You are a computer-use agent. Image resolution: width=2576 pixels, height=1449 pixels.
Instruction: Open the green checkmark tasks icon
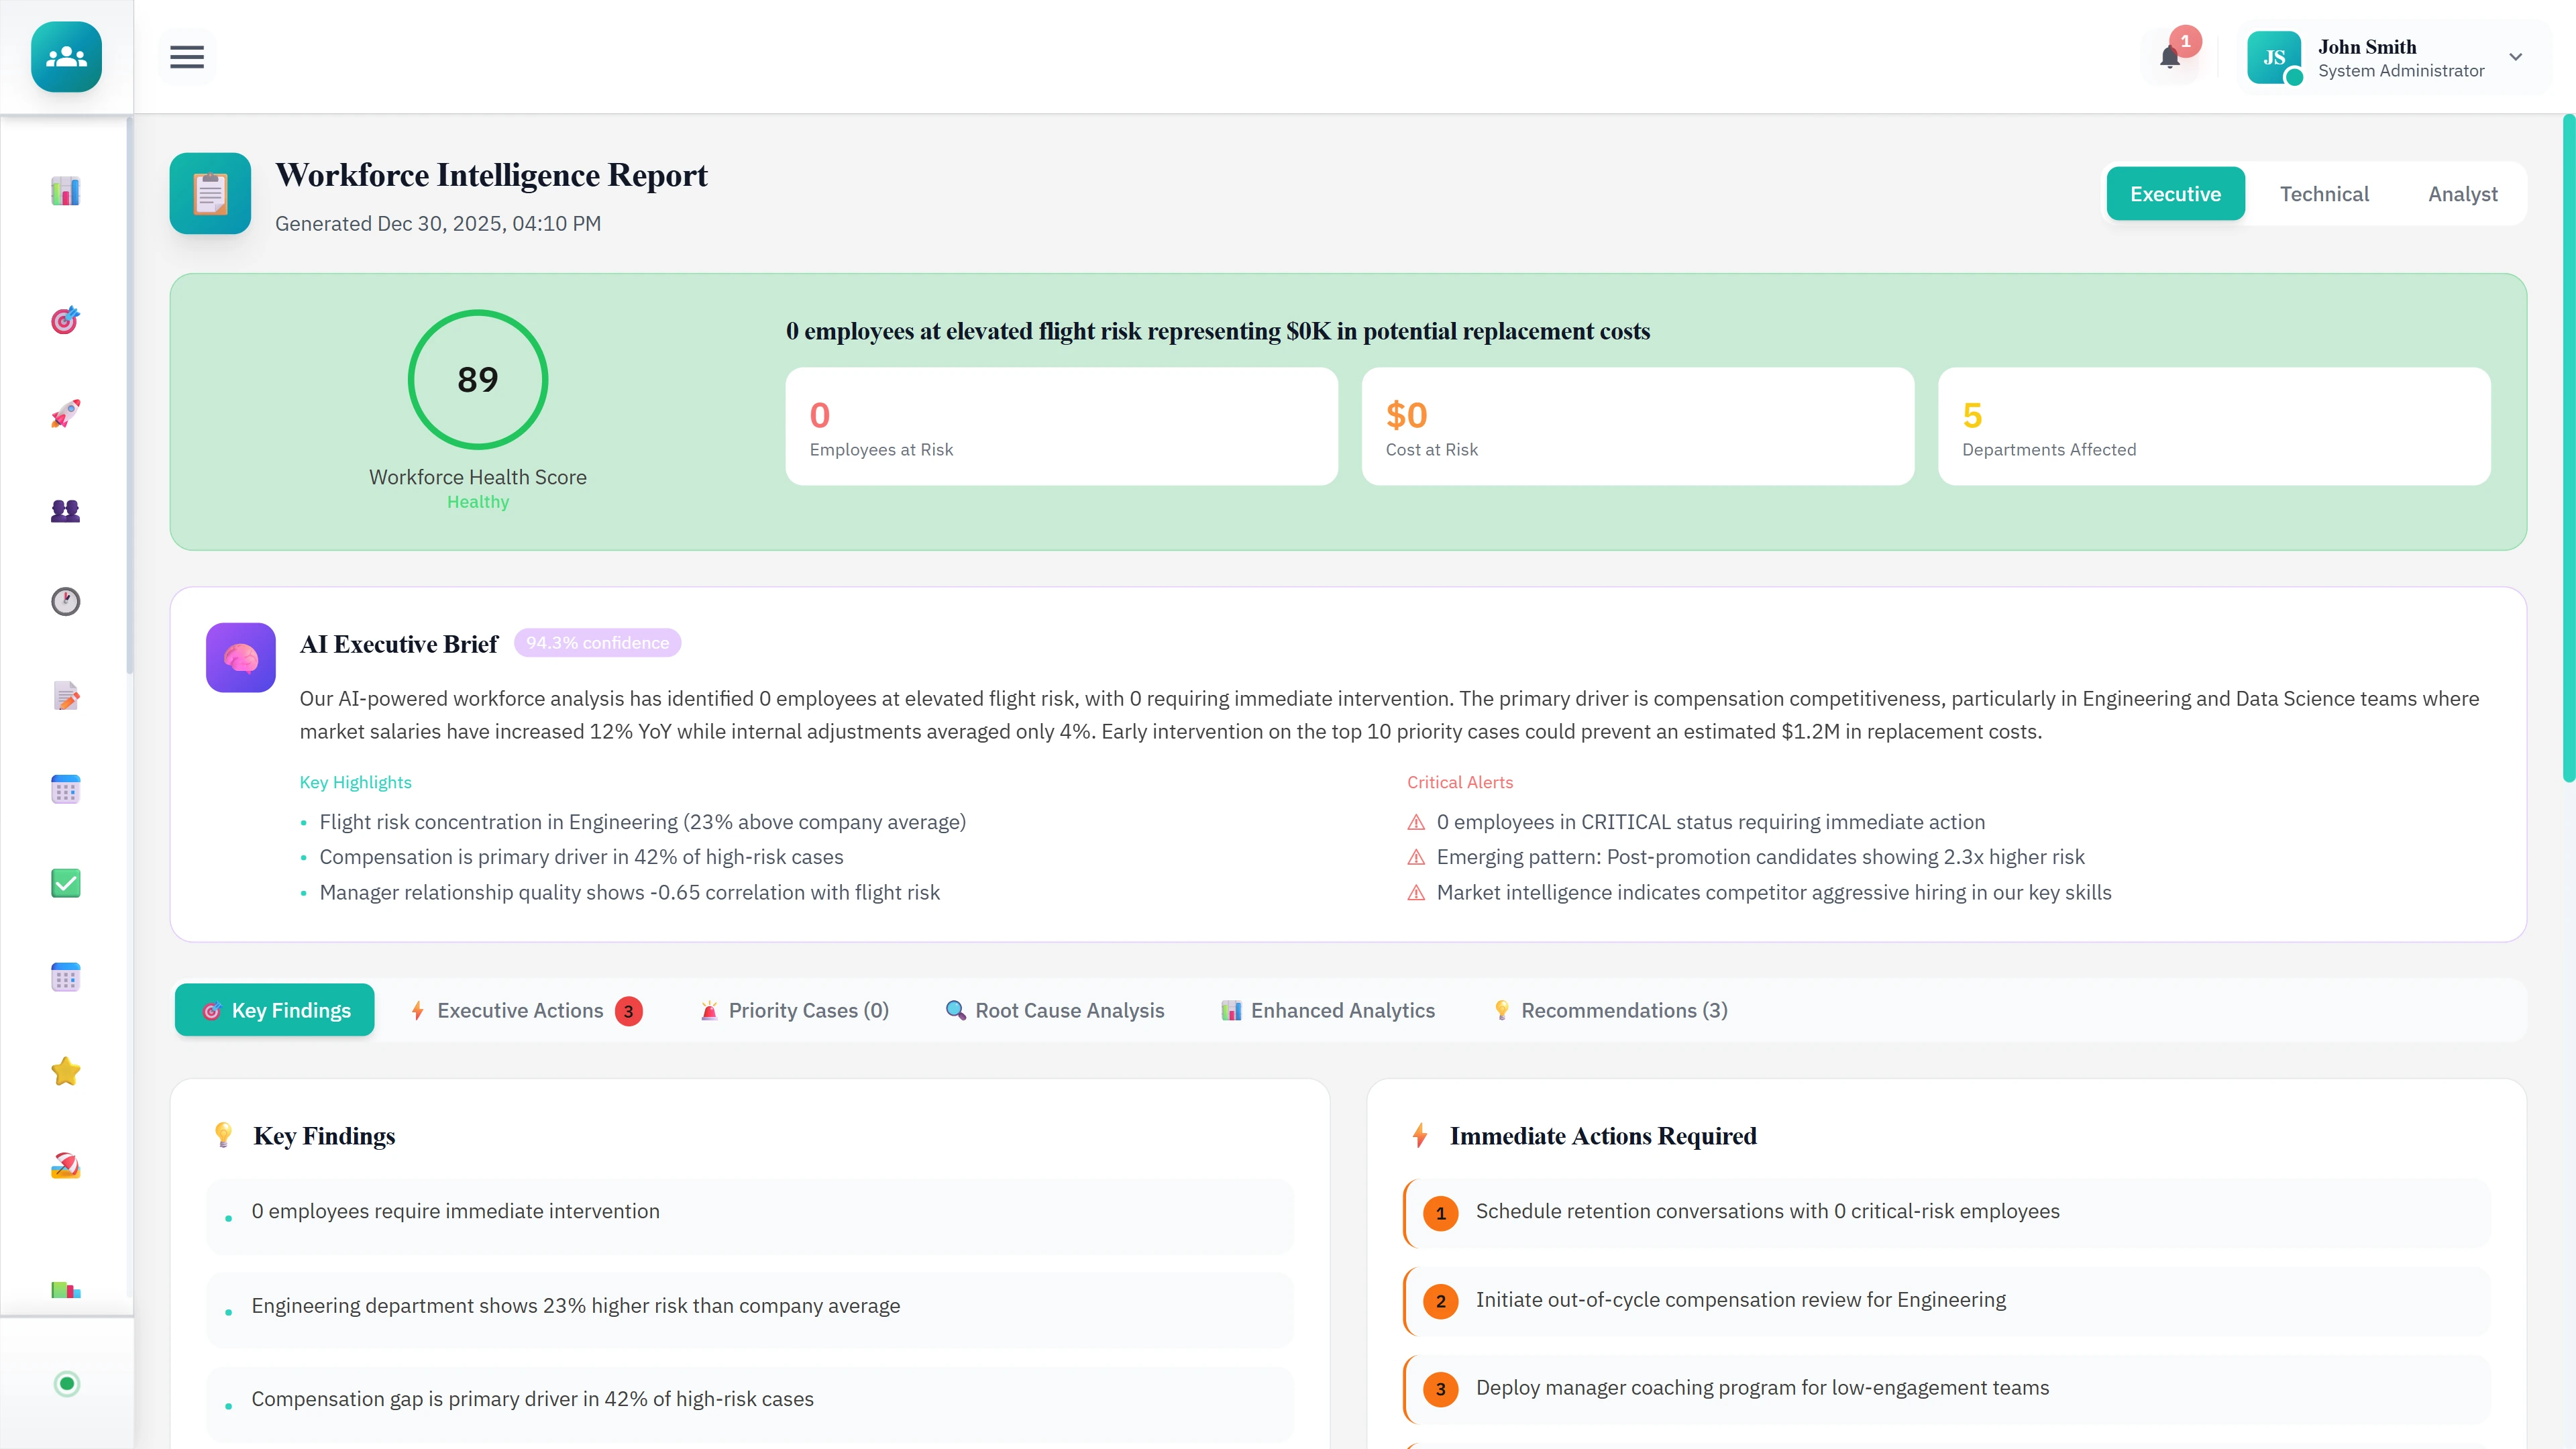click(x=65, y=883)
